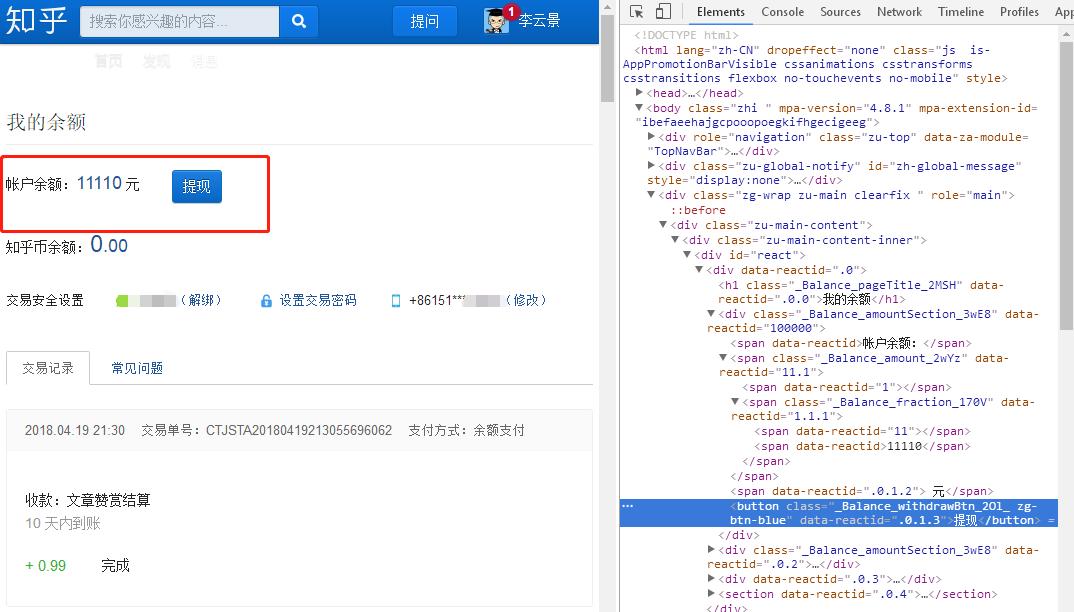Expand the head element node
Screen dimensions: 1074x612
[x=638, y=92]
